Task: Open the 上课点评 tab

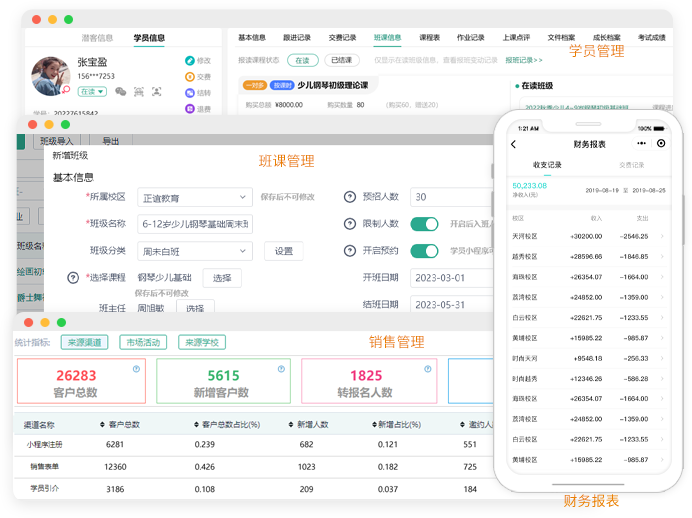Action: 516,38
